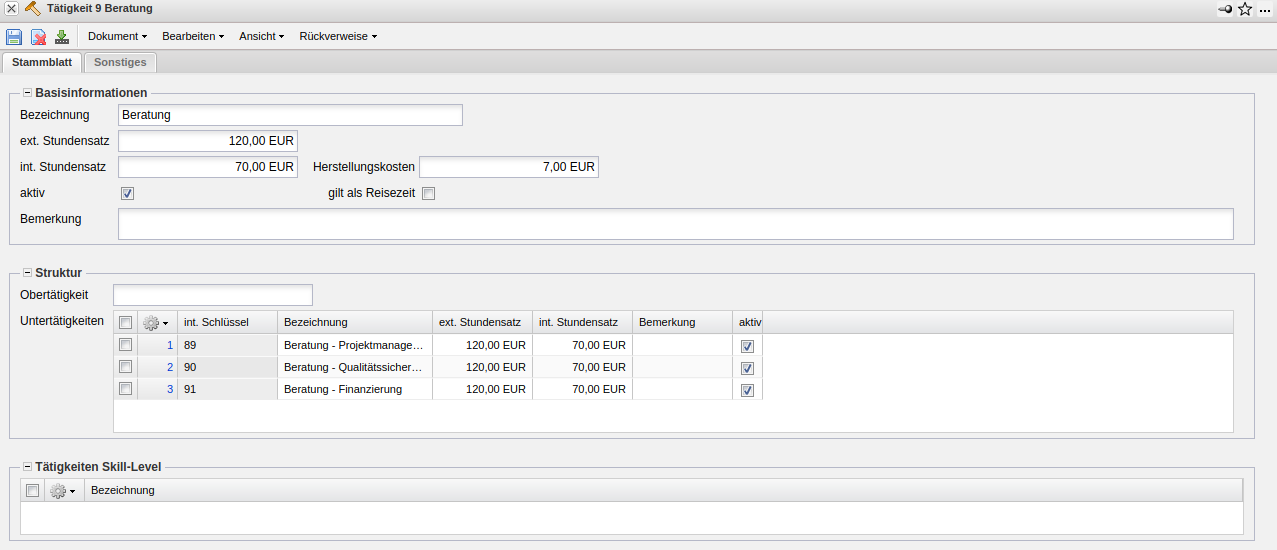Open row 2 link for Qualitätssicherung
The width and height of the screenshot is (1277, 550).
click(170, 367)
